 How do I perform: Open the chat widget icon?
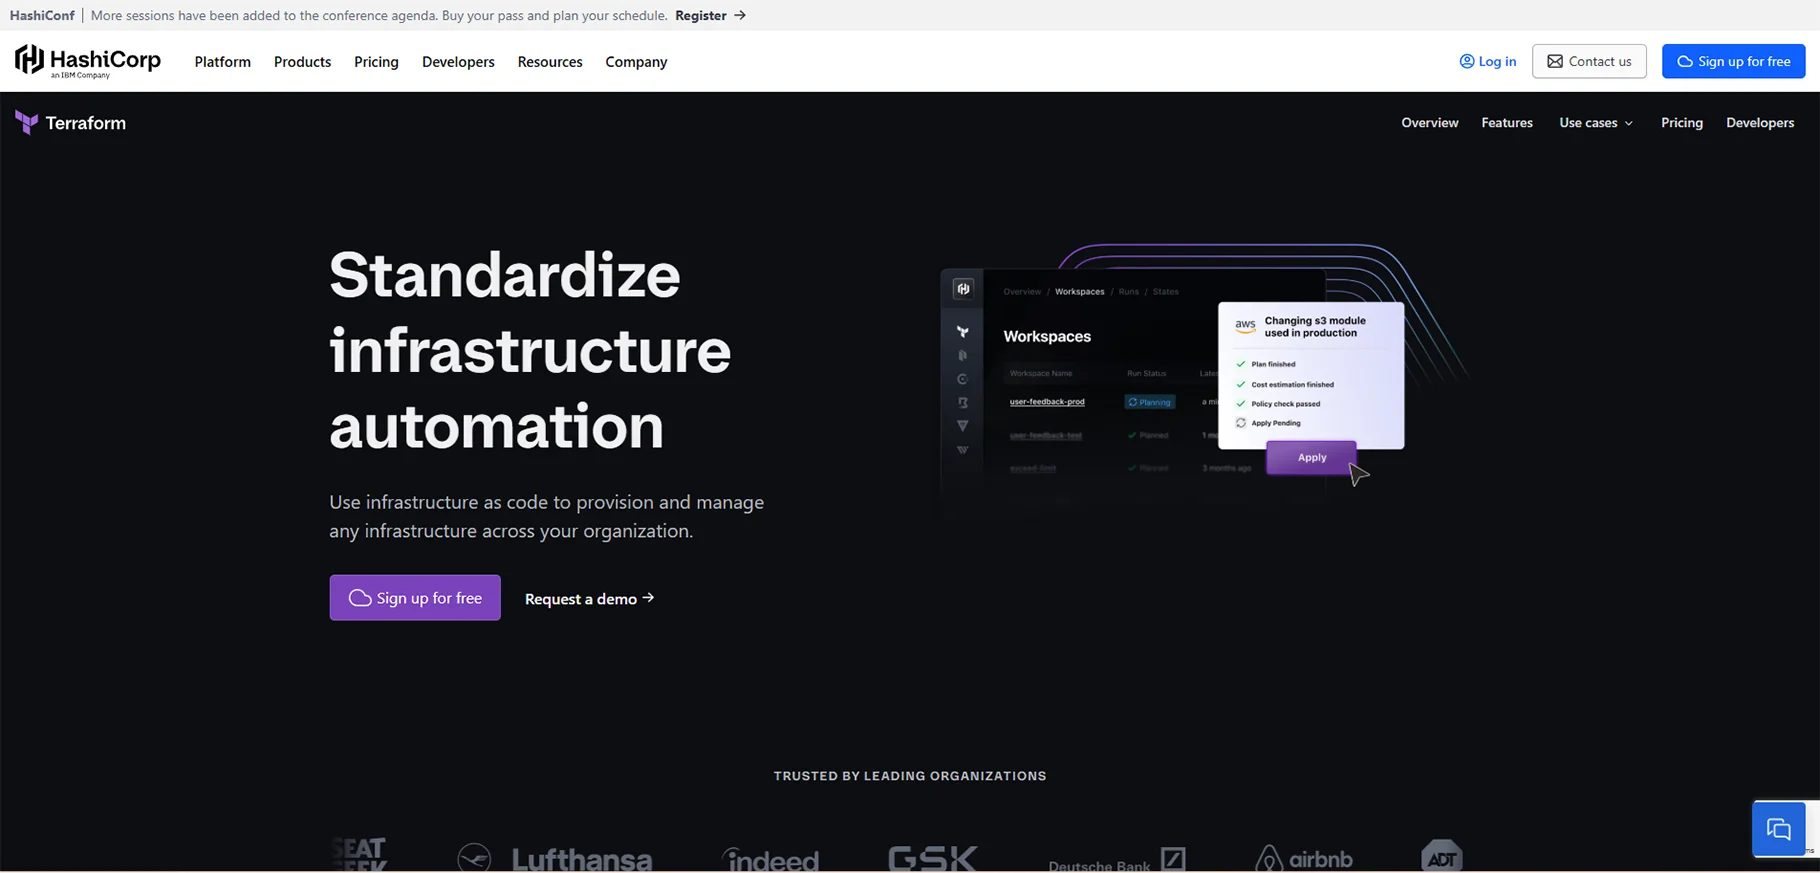tap(1779, 829)
